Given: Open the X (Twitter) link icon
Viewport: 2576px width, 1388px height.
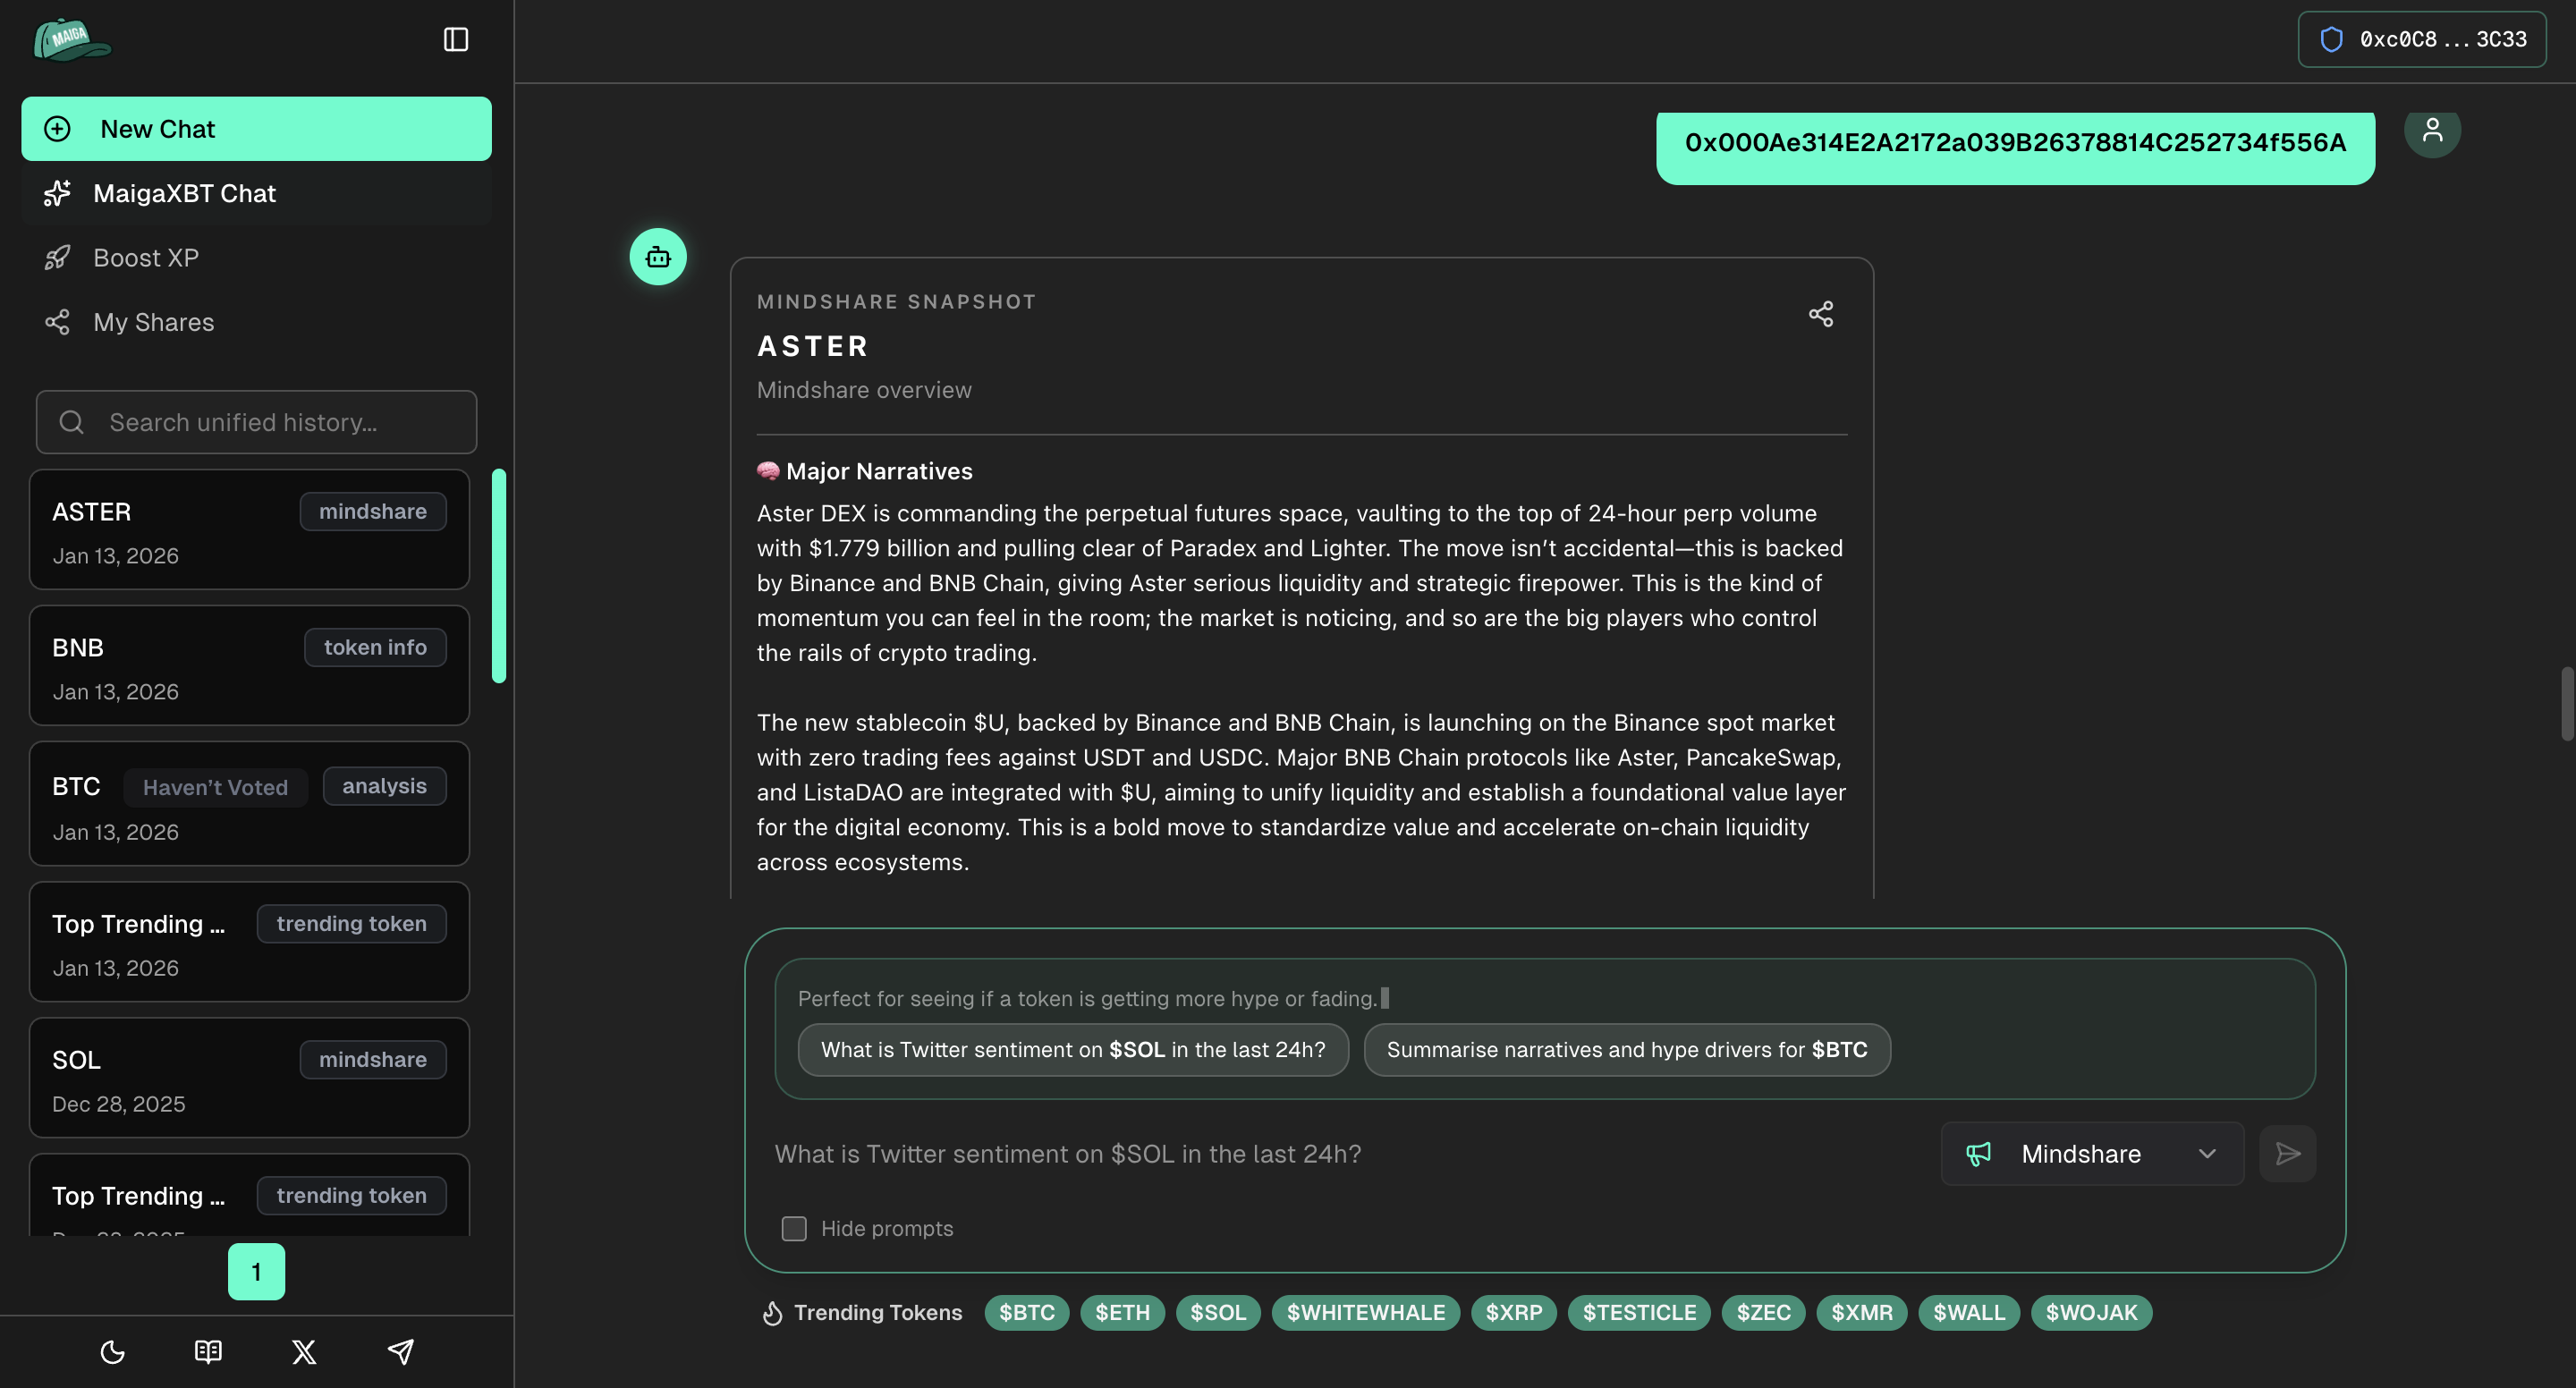Looking at the screenshot, I should pyautogui.click(x=304, y=1352).
